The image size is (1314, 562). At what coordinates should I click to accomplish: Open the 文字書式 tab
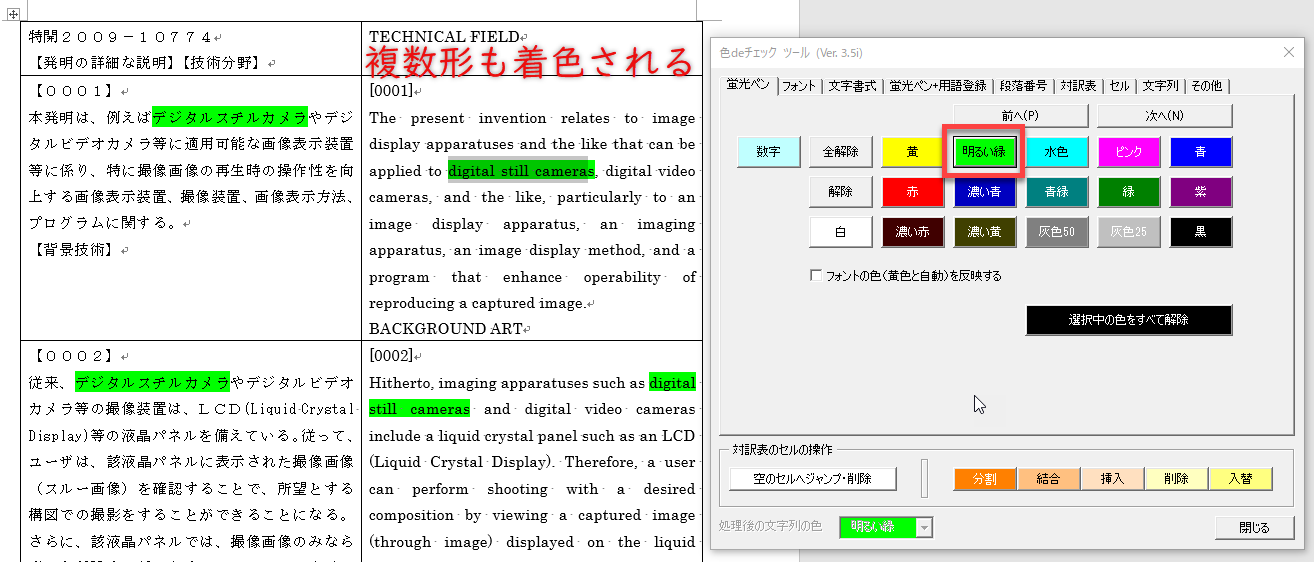[x=852, y=86]
